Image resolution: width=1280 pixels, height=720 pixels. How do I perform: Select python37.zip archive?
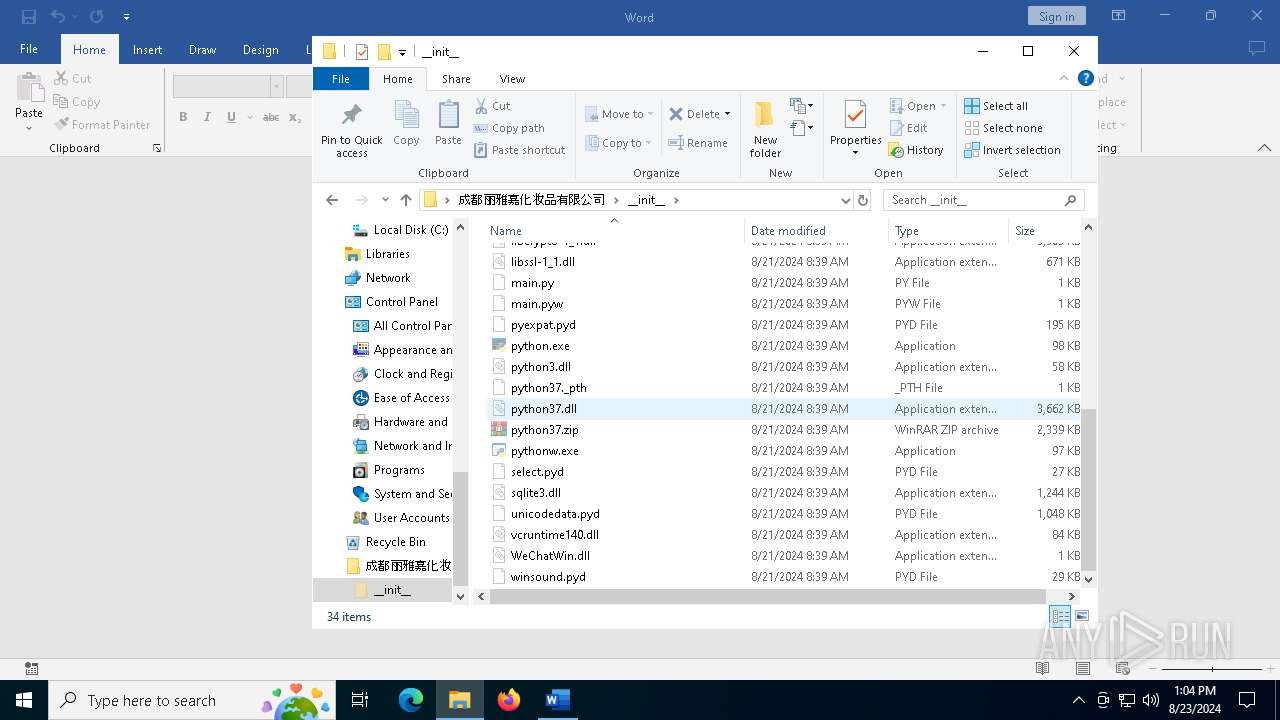tap(544, 430)
